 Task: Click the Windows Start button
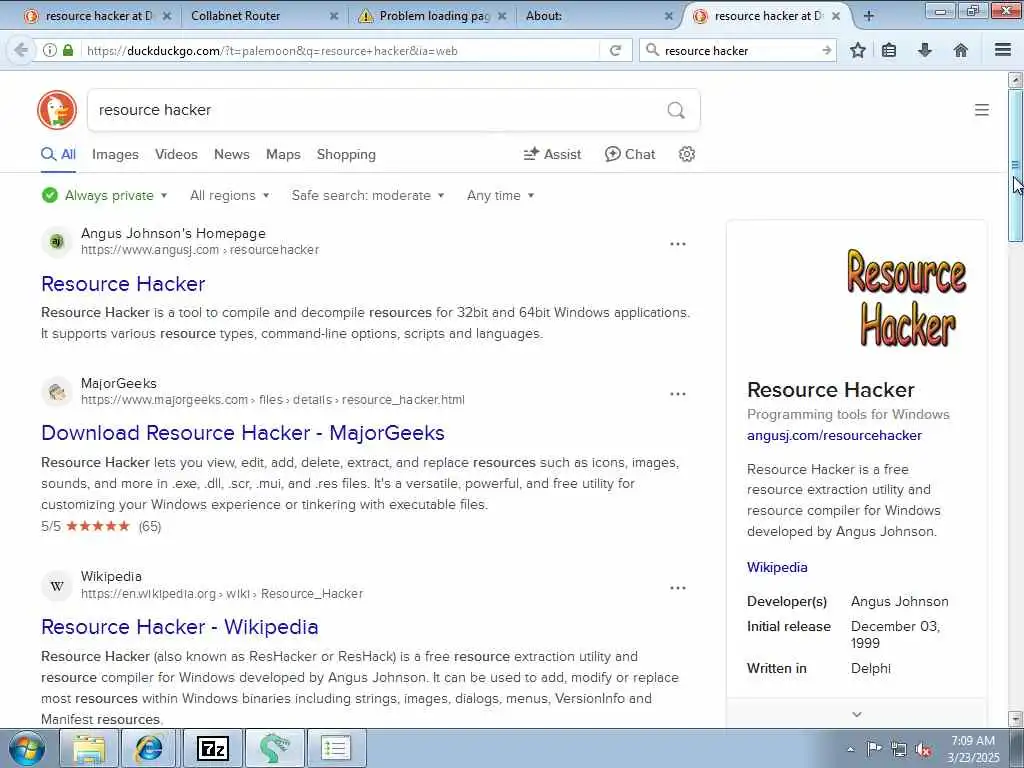pos(27,748)
